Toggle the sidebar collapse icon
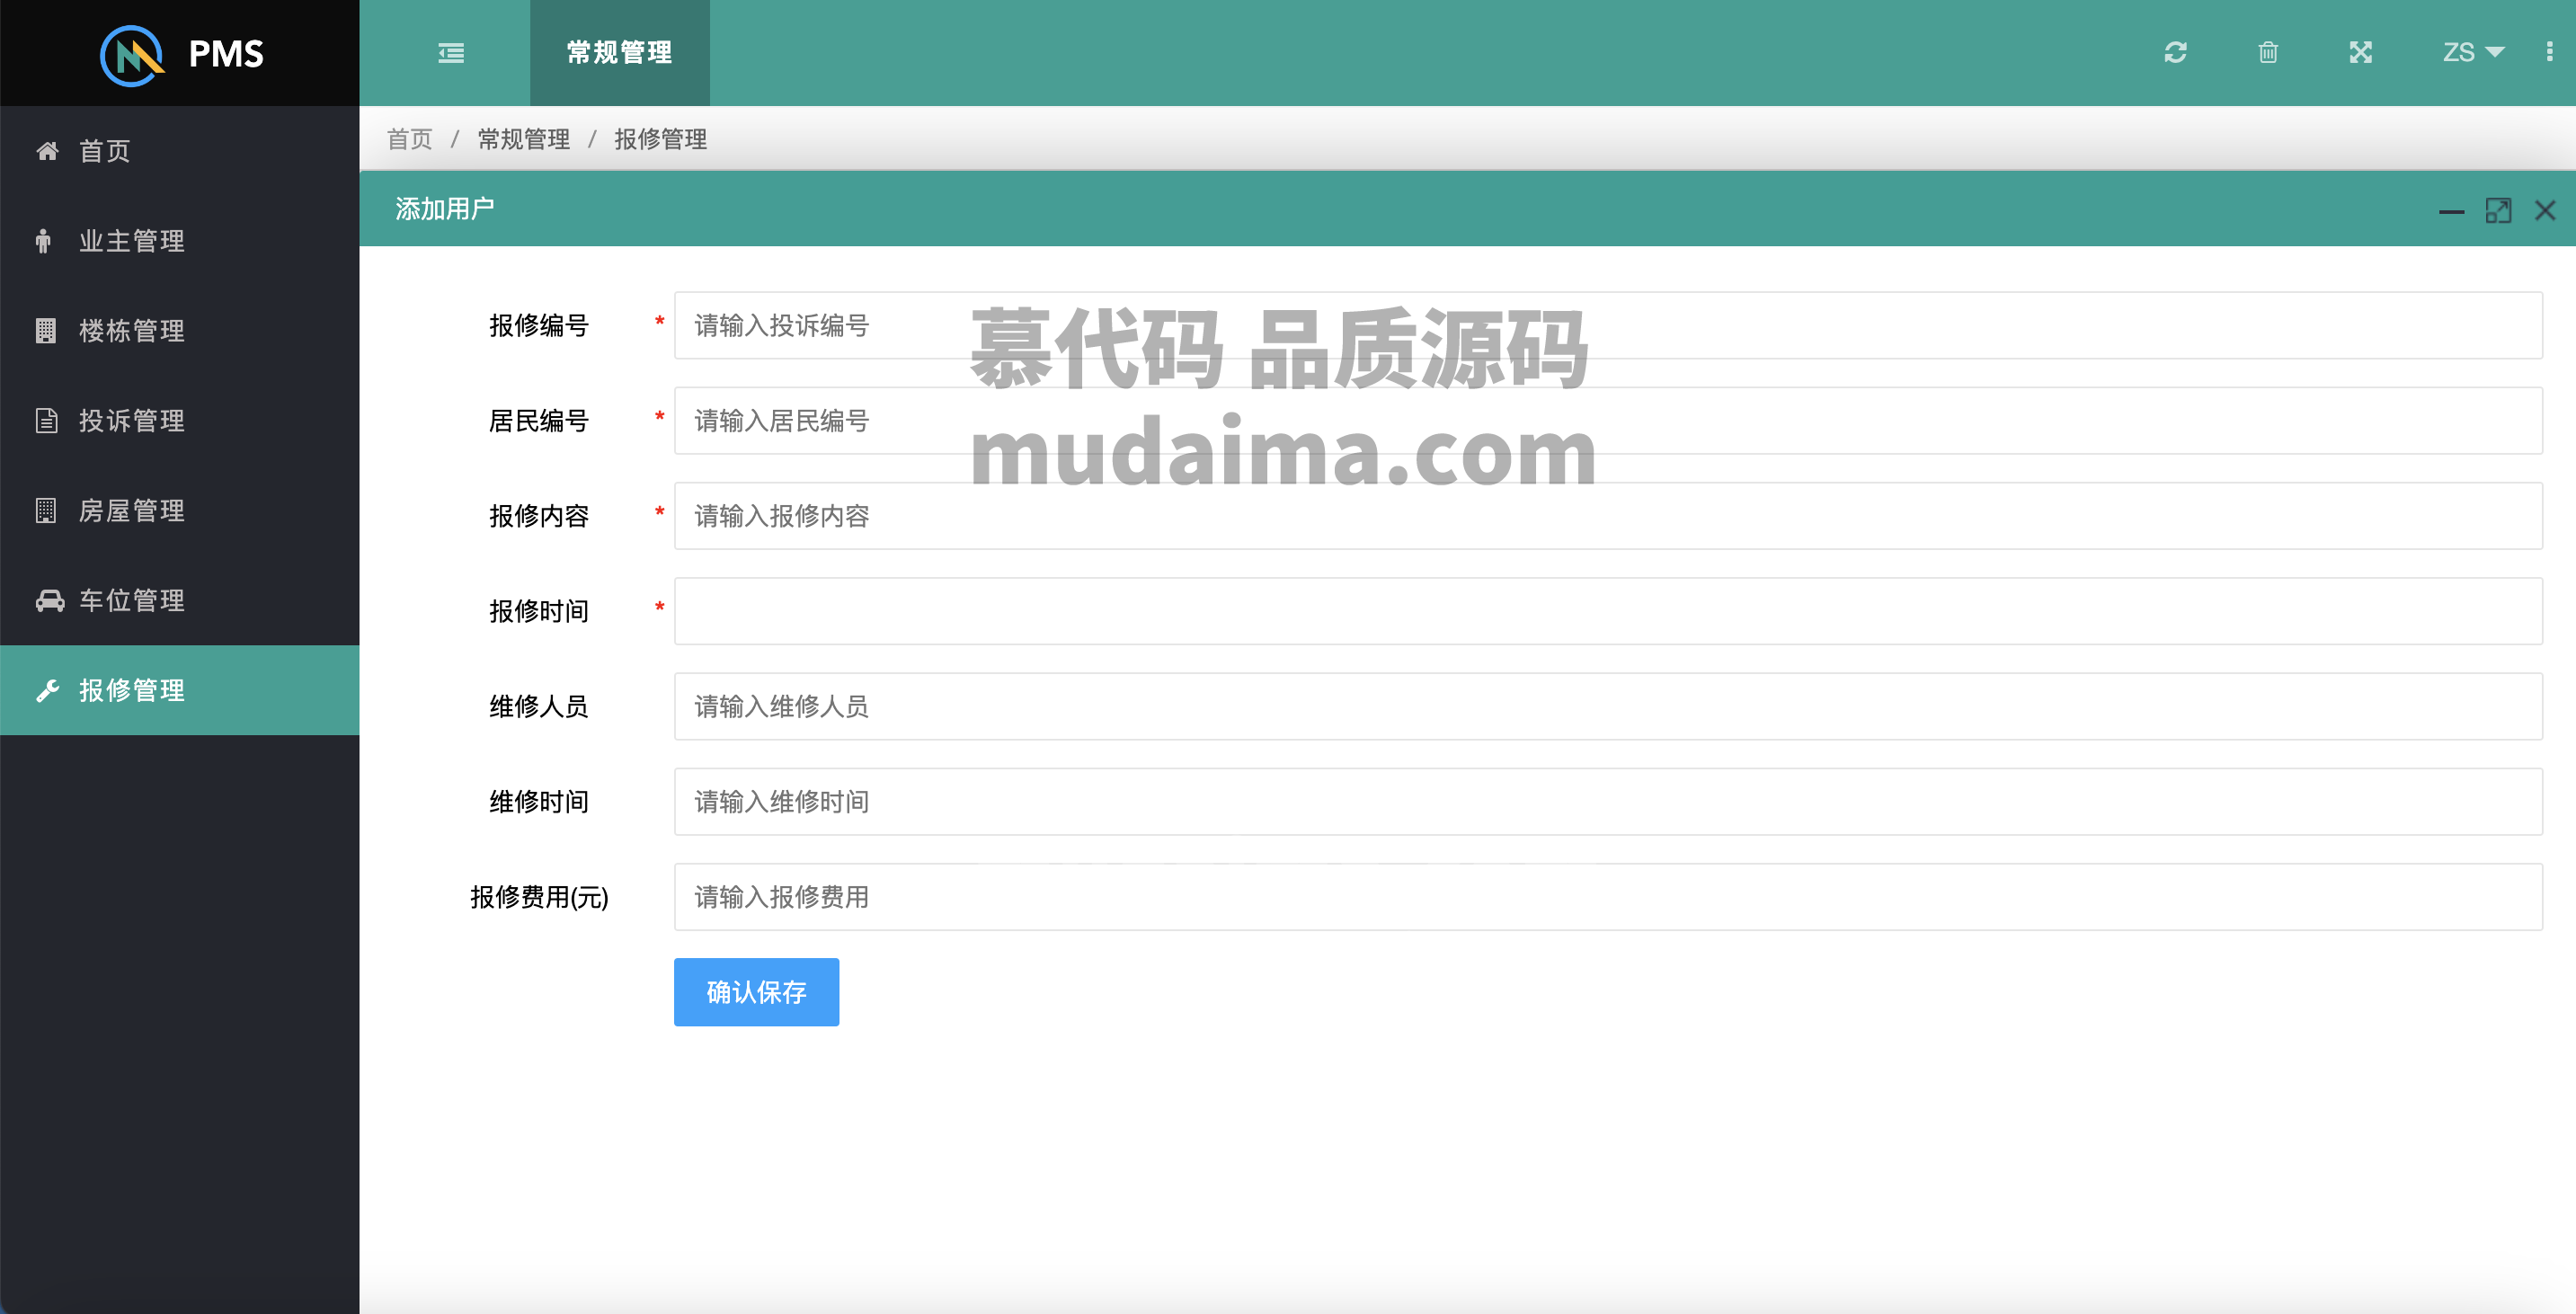The height and width of the screenshot is (1314, 2576). [x=451, y=53]
